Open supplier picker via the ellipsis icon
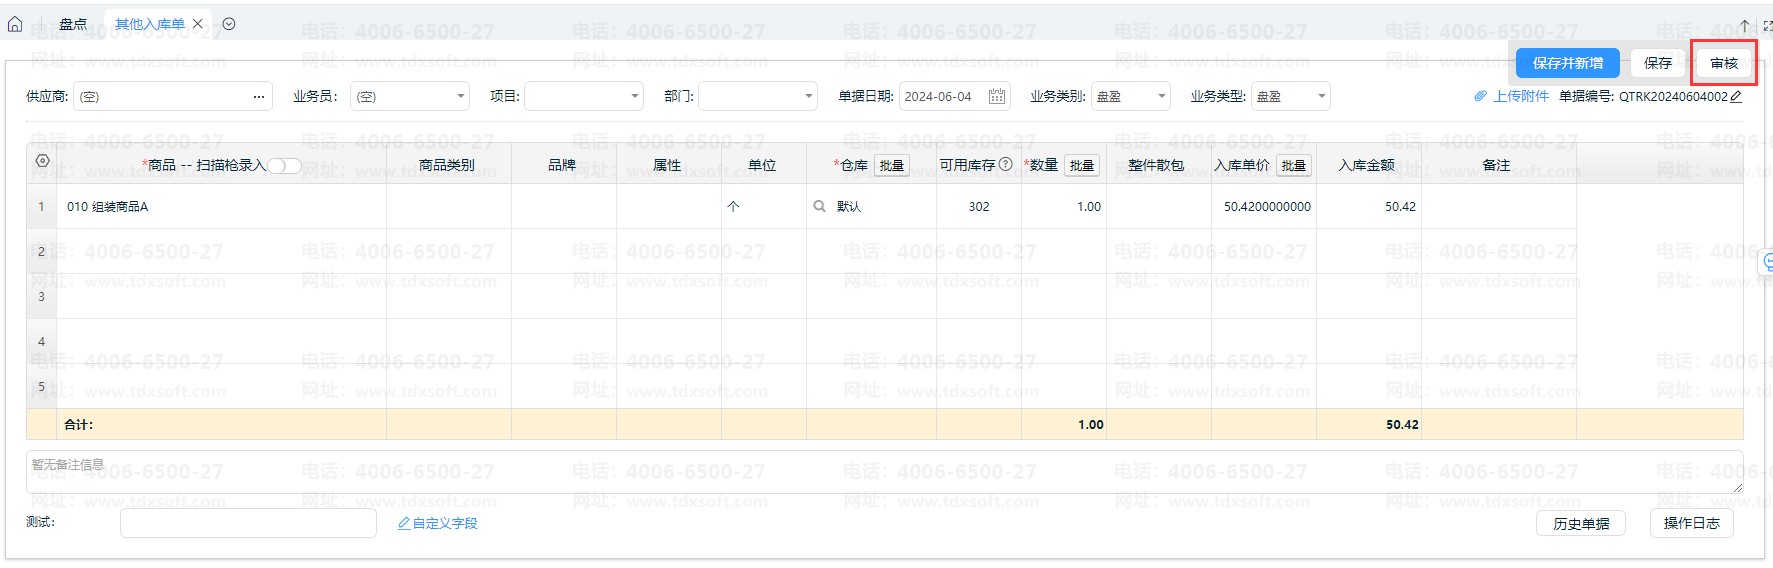This screenshot has height=568, width=1773. 259,97
